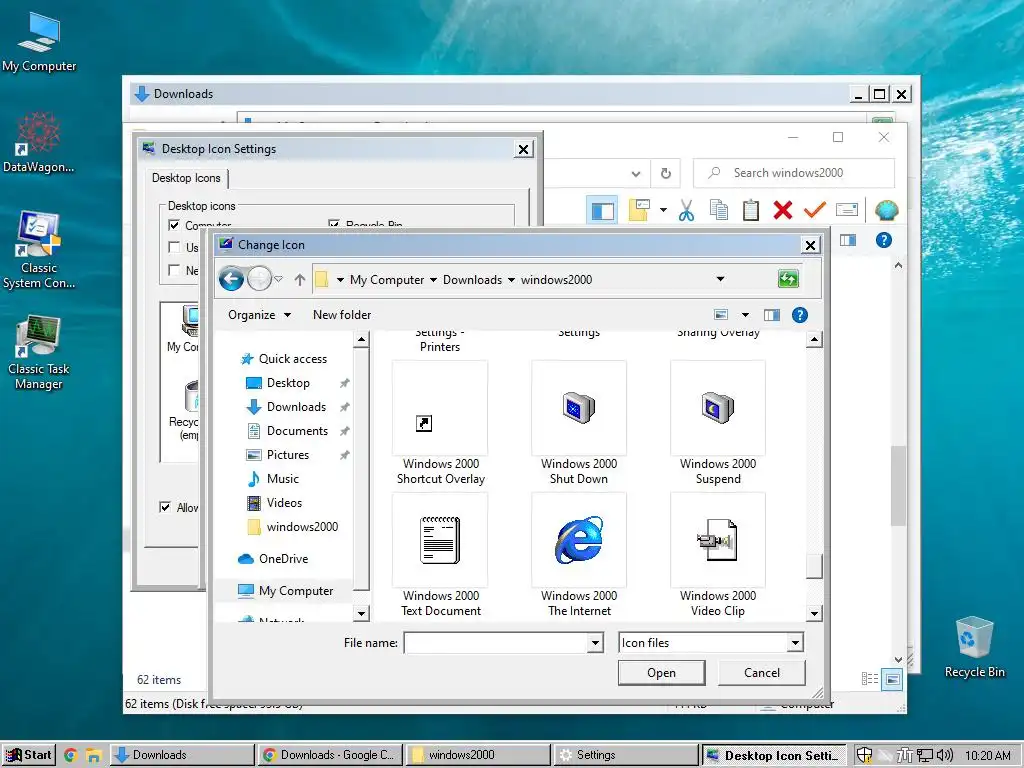
Task: Open Desktop in Quick access list
Action: pos(288,383)
